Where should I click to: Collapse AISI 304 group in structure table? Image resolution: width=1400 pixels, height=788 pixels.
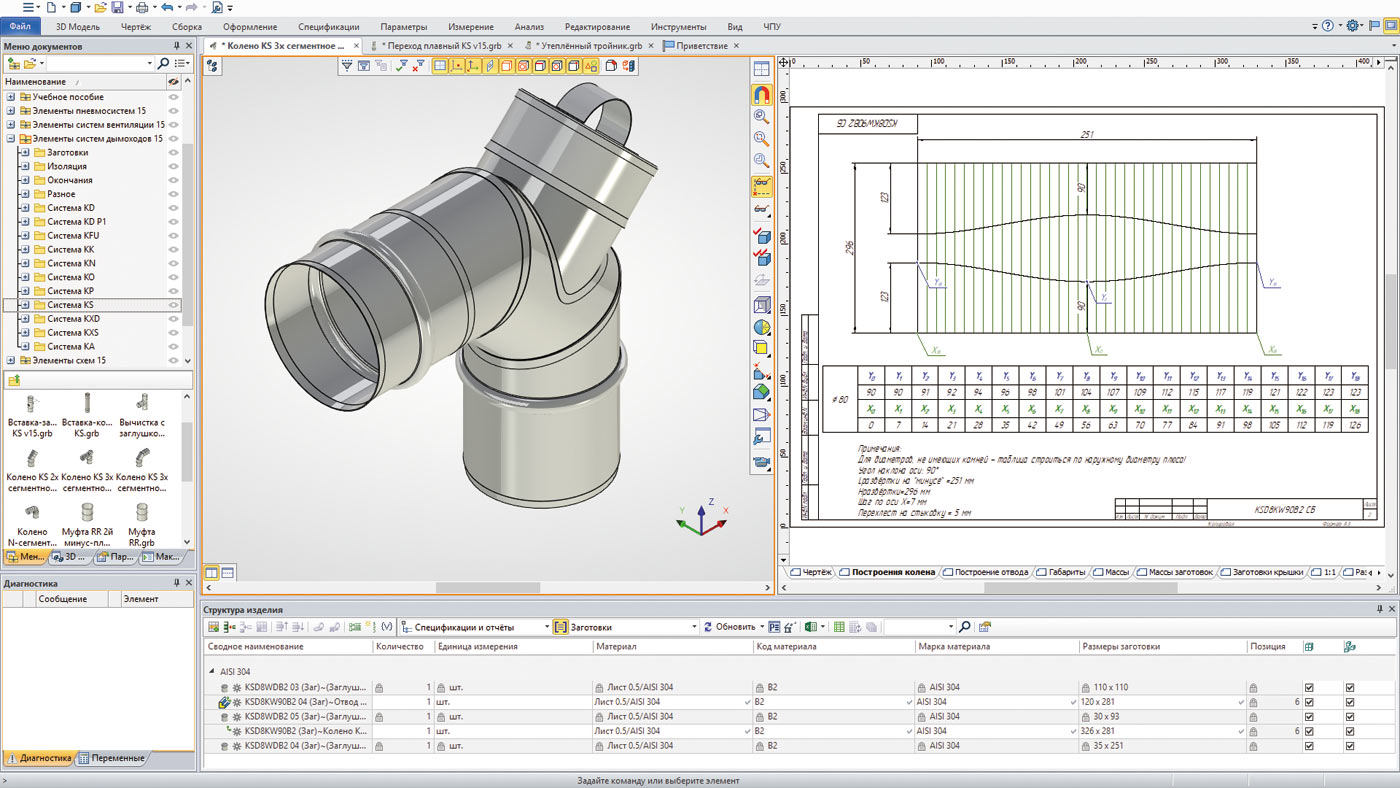211,672
